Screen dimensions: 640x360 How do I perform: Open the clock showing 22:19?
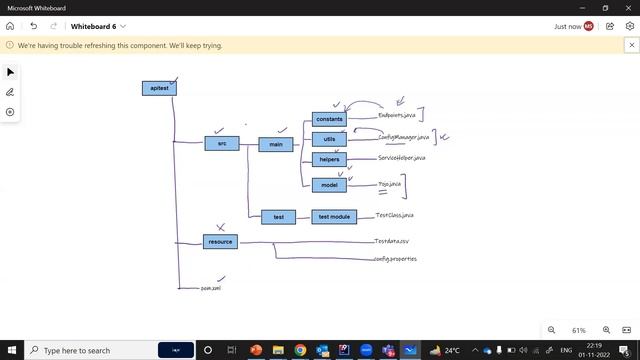(594, 350)
